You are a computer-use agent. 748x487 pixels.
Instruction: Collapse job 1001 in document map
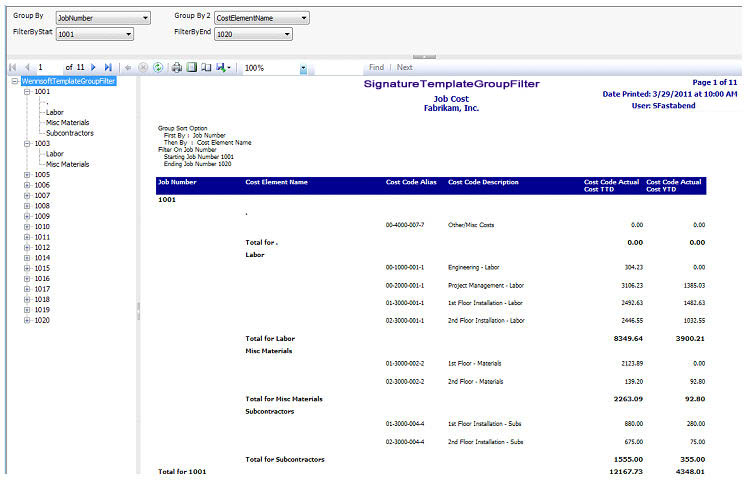click(26, 91)
